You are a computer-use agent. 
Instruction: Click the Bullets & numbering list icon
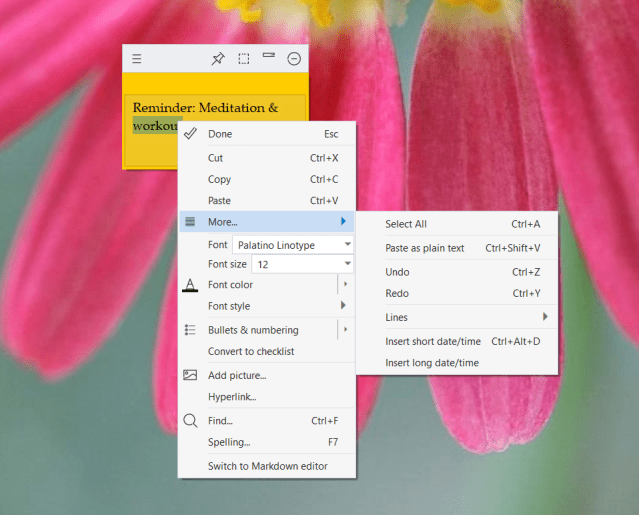[x=190, y=330]
